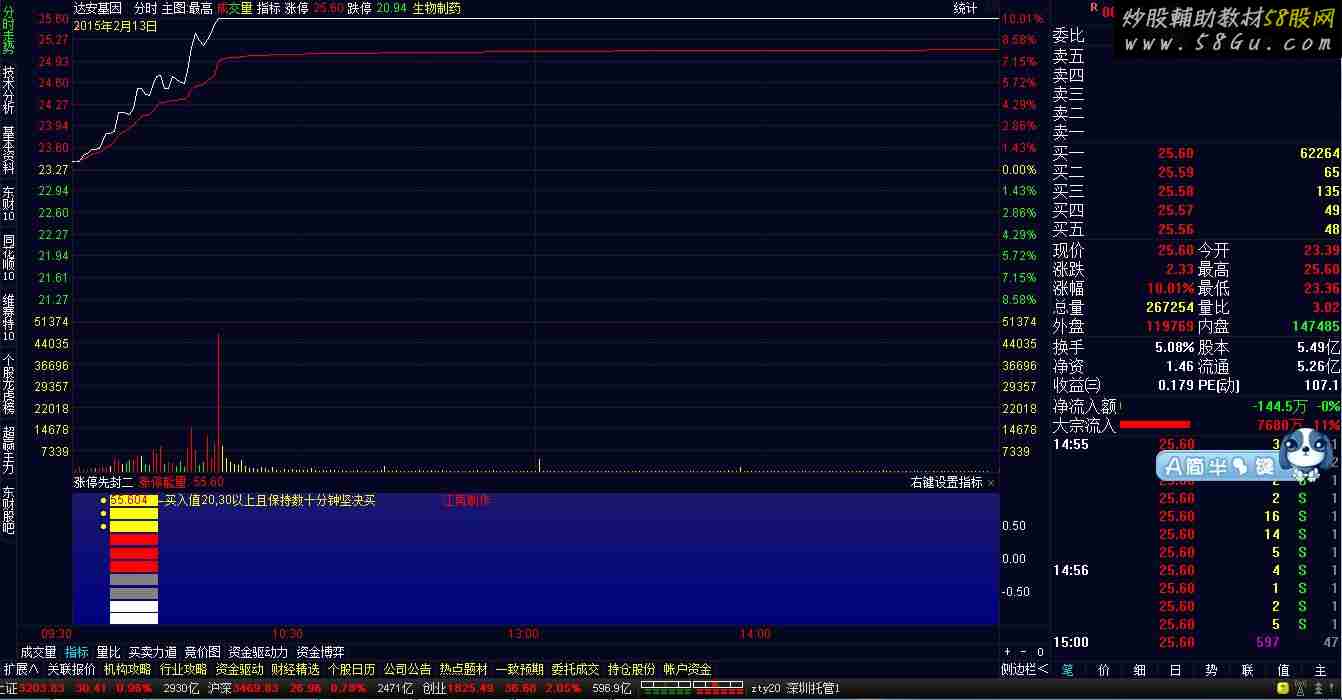Switch to the 资金驱动力 tab

tap(258, 652)
